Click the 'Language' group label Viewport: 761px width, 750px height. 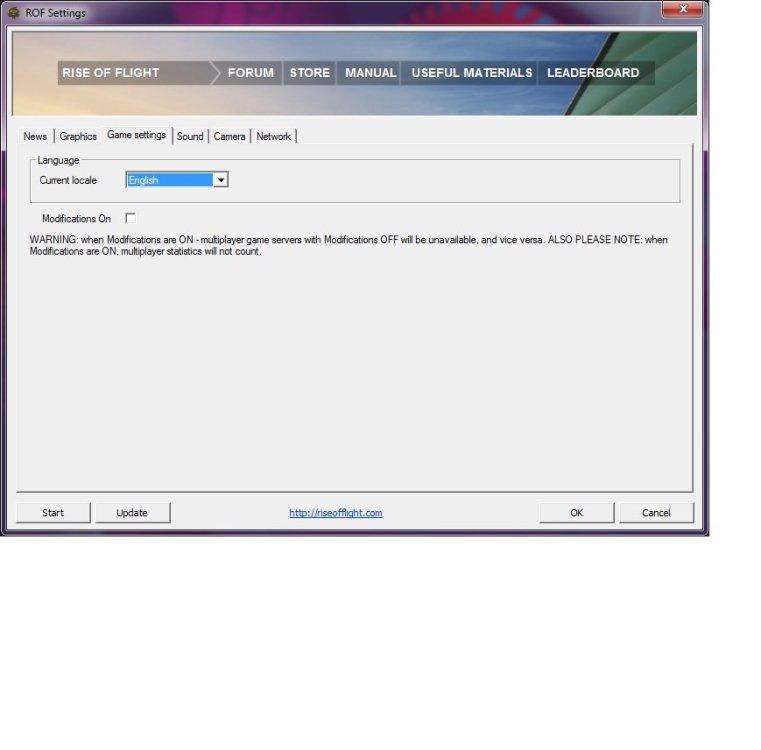[x=58, y=160]
